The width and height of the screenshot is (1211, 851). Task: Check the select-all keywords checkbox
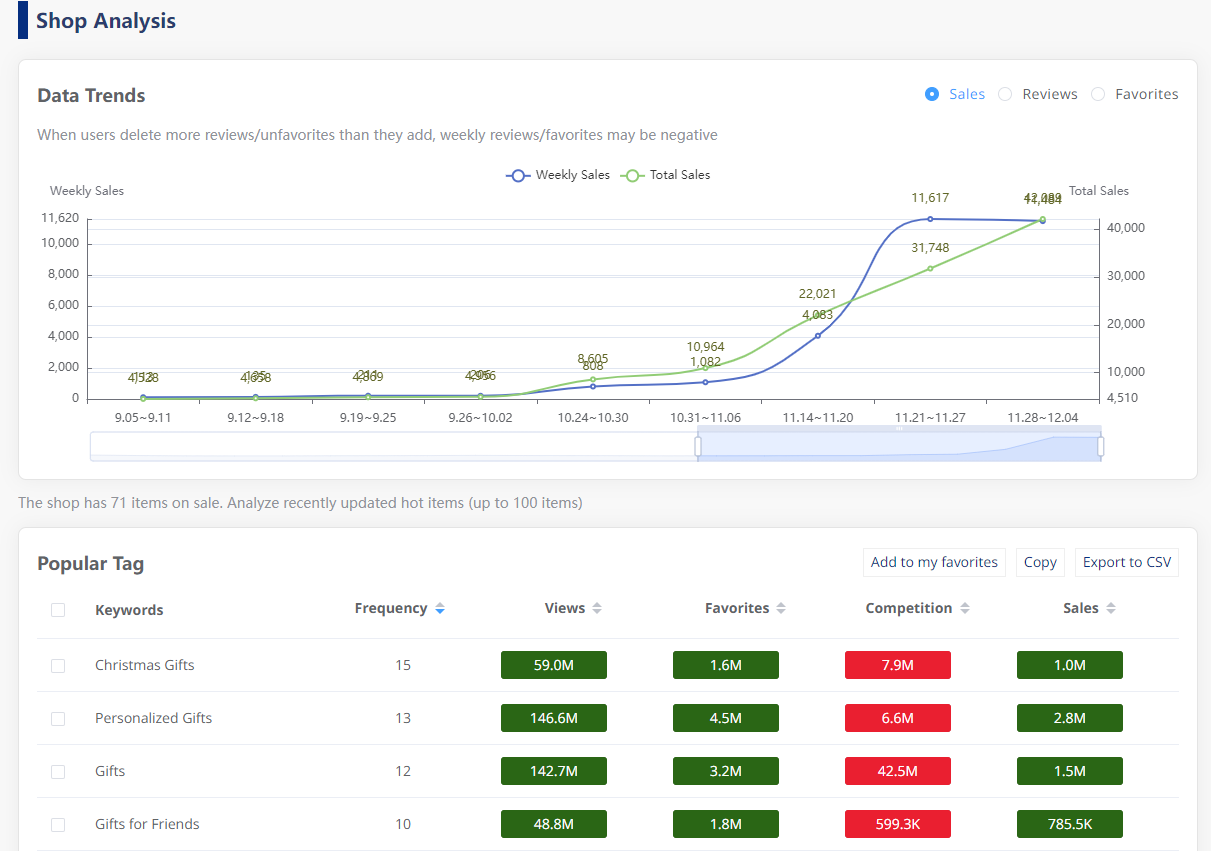[58, 610]
